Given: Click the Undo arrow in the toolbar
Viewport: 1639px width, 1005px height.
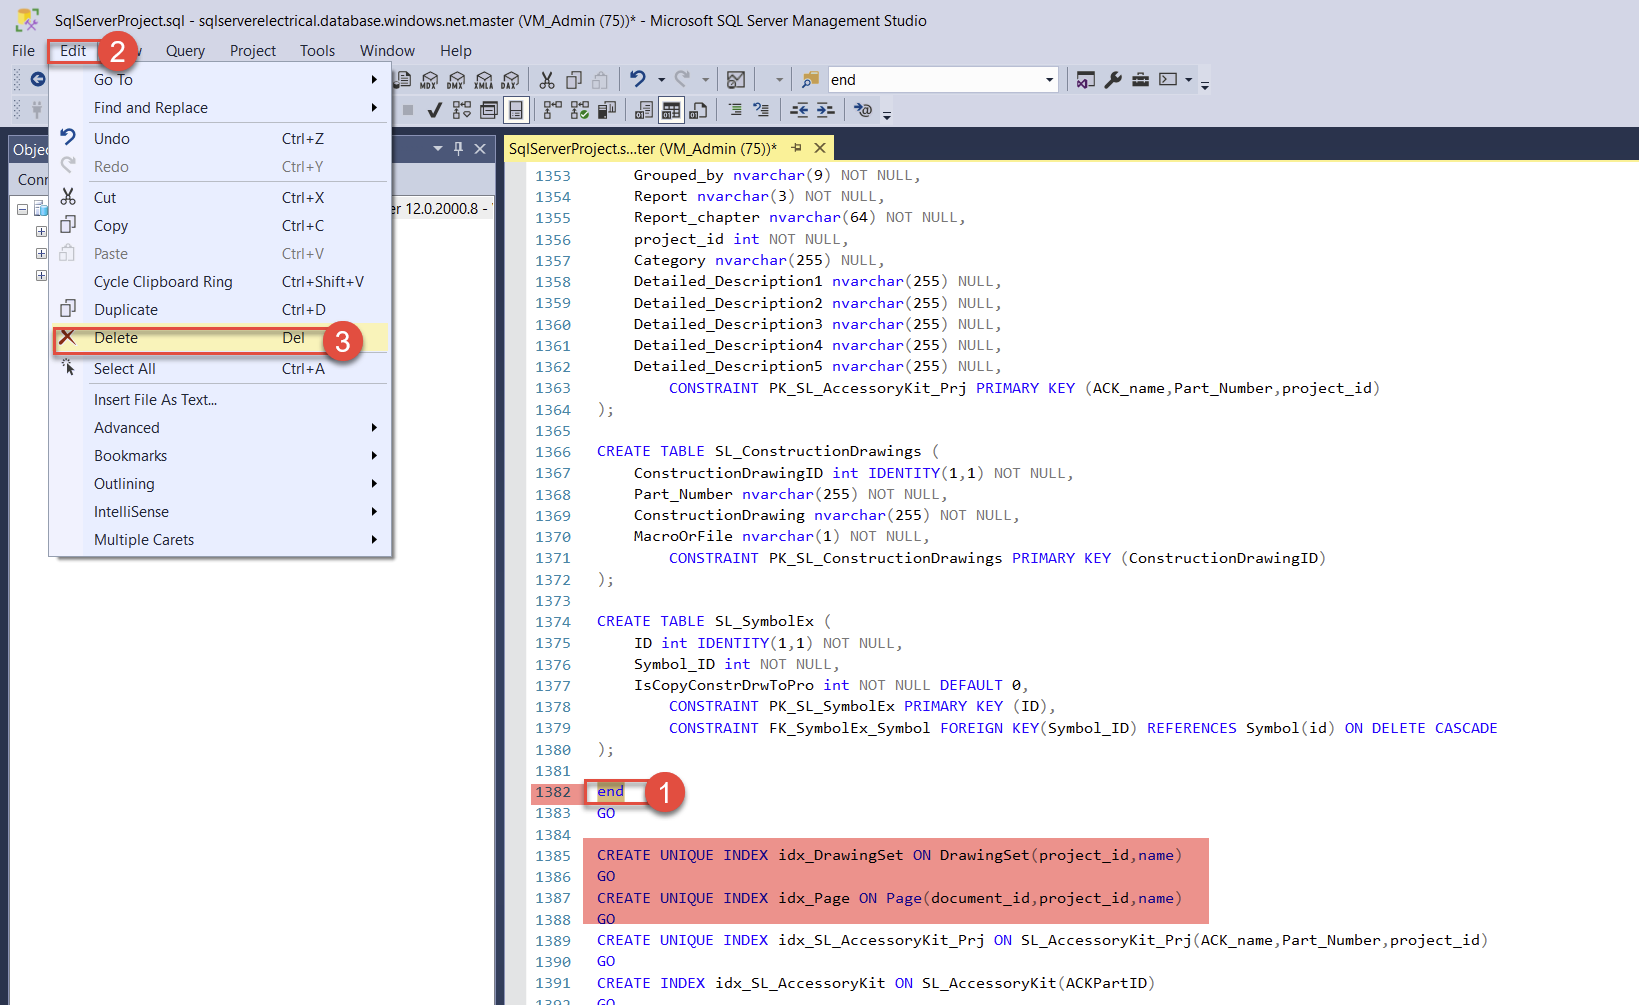Looking at the screenshot, I should [x=638, y=79].
